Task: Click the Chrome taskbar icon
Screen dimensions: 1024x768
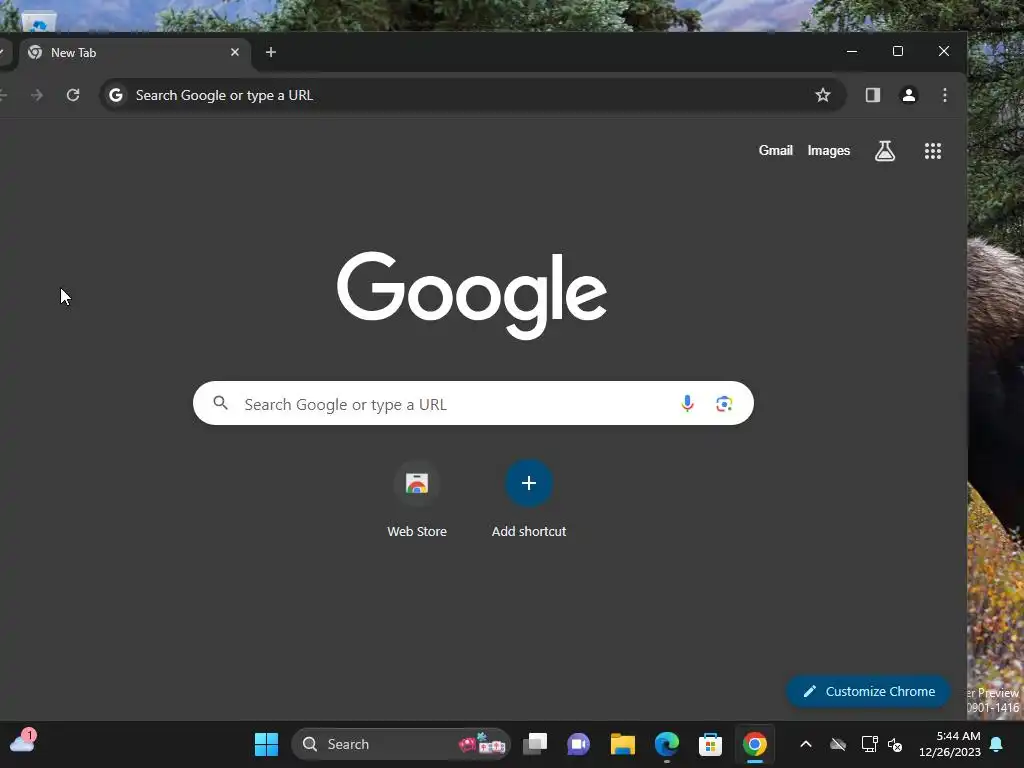Action: 754,744
